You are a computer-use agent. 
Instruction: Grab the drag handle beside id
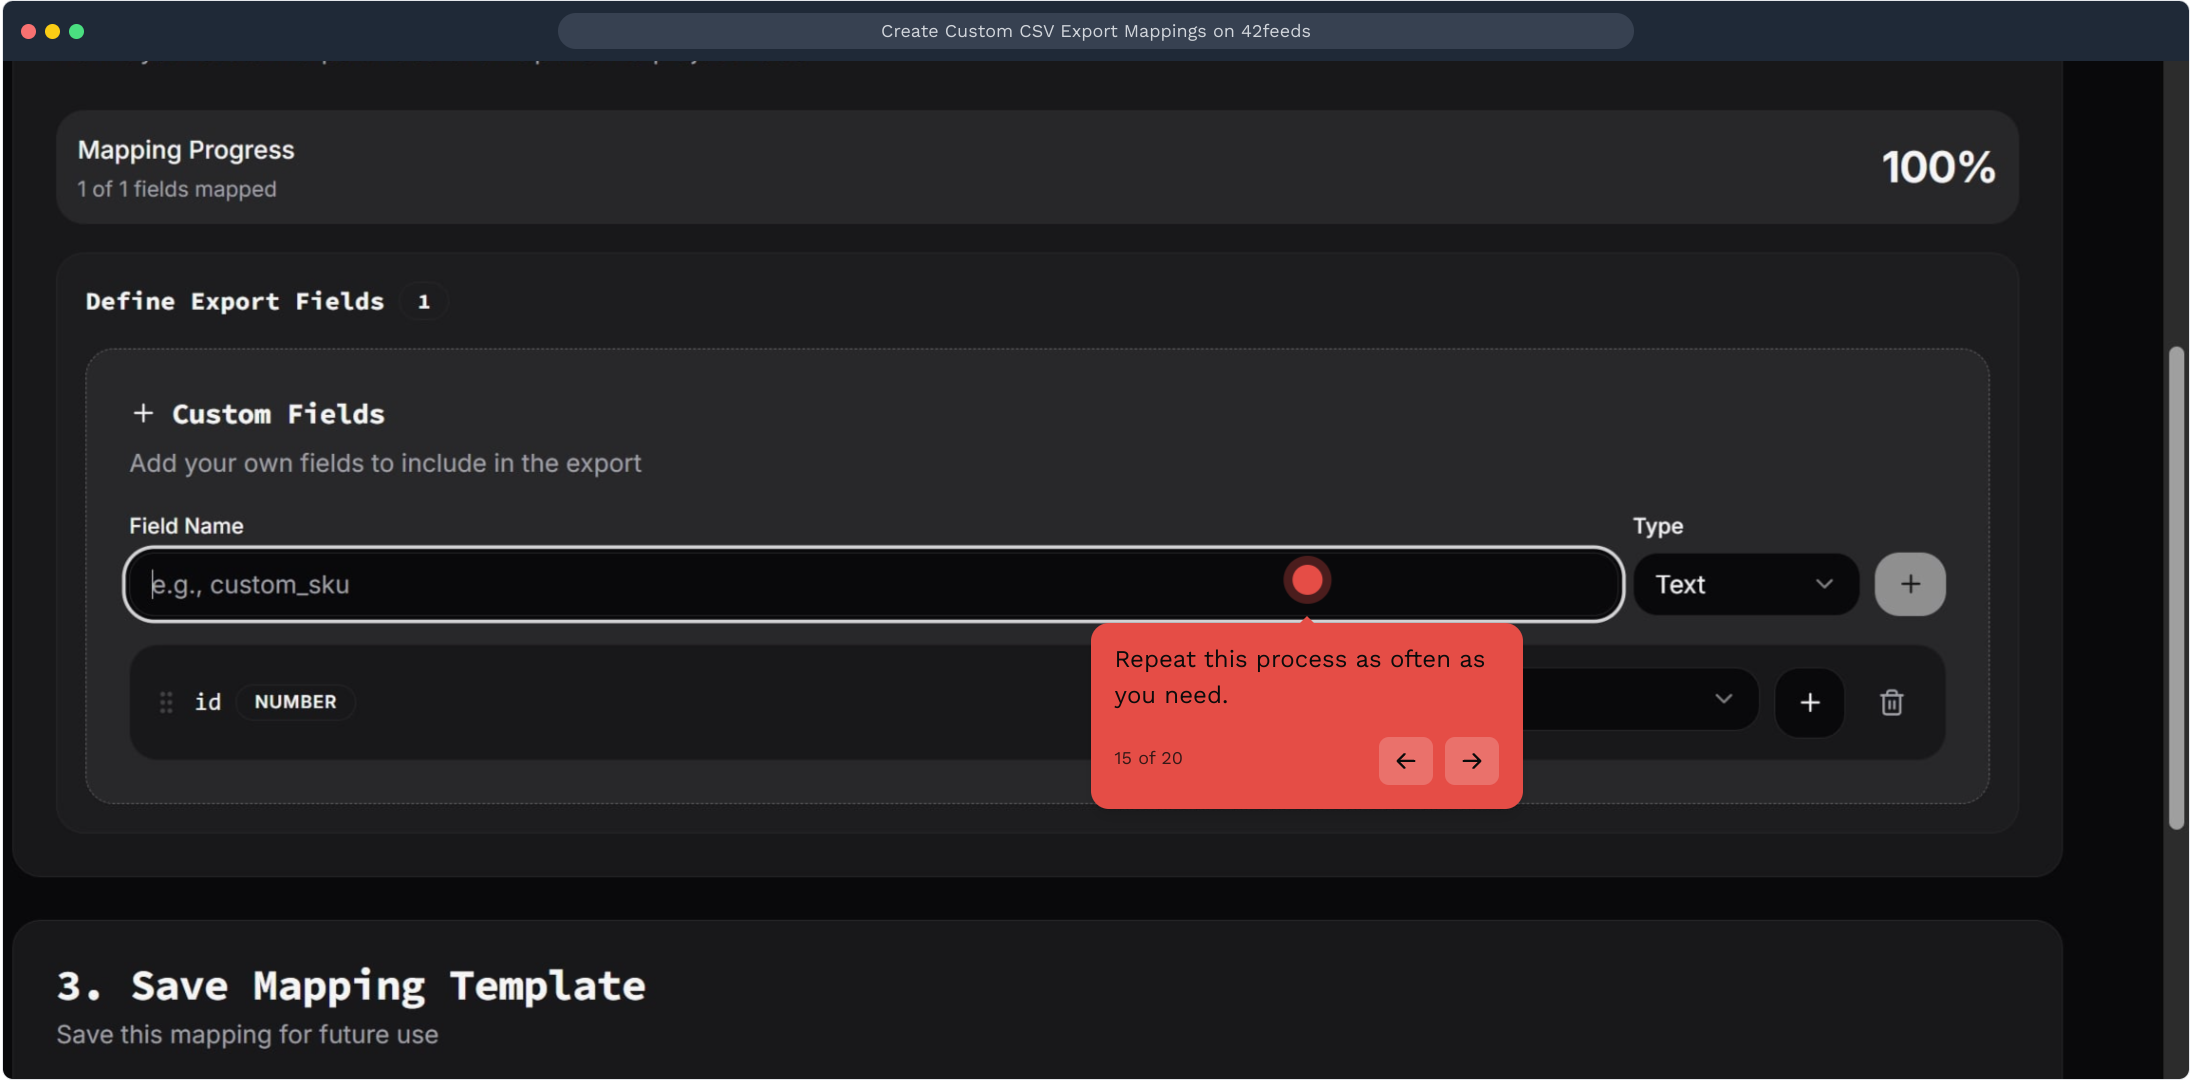click(x=166, y=702)
